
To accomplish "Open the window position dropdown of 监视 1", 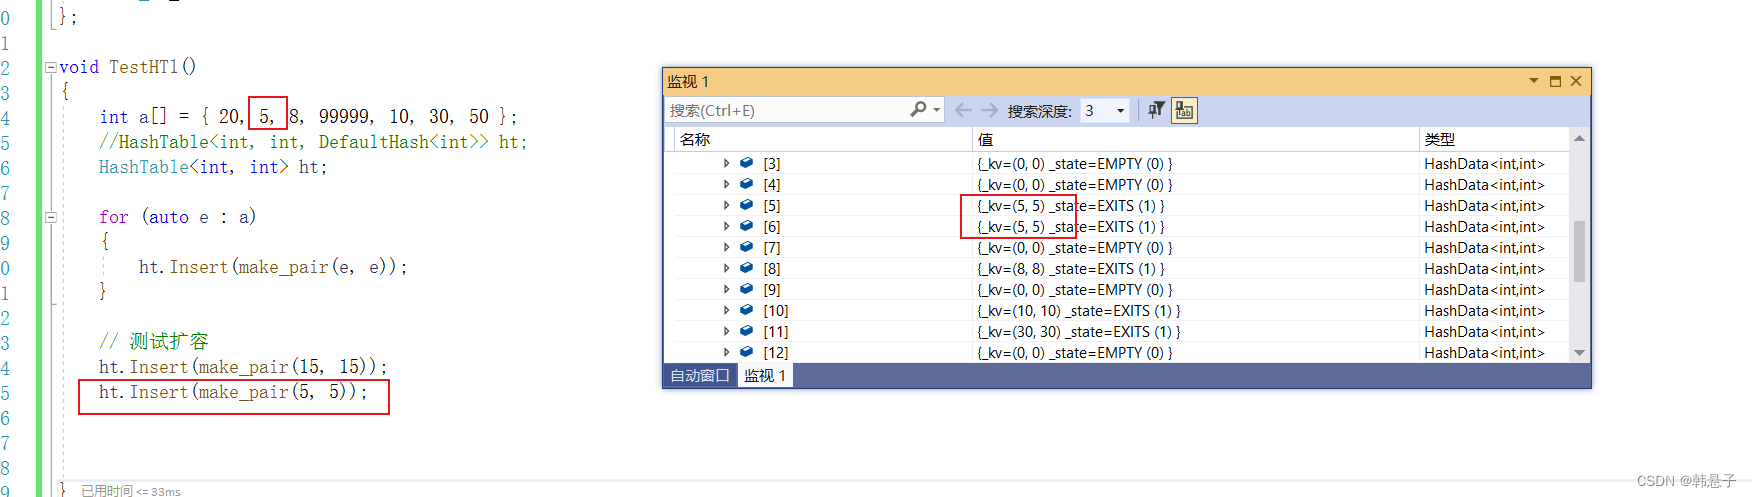I will [1534, 81].
